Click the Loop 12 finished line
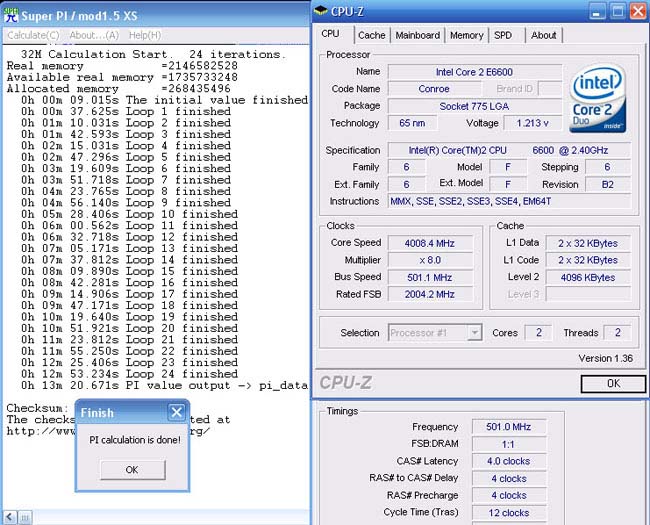Image resolution: width=650 pixels, height=525 pixels. pos(129,237)
